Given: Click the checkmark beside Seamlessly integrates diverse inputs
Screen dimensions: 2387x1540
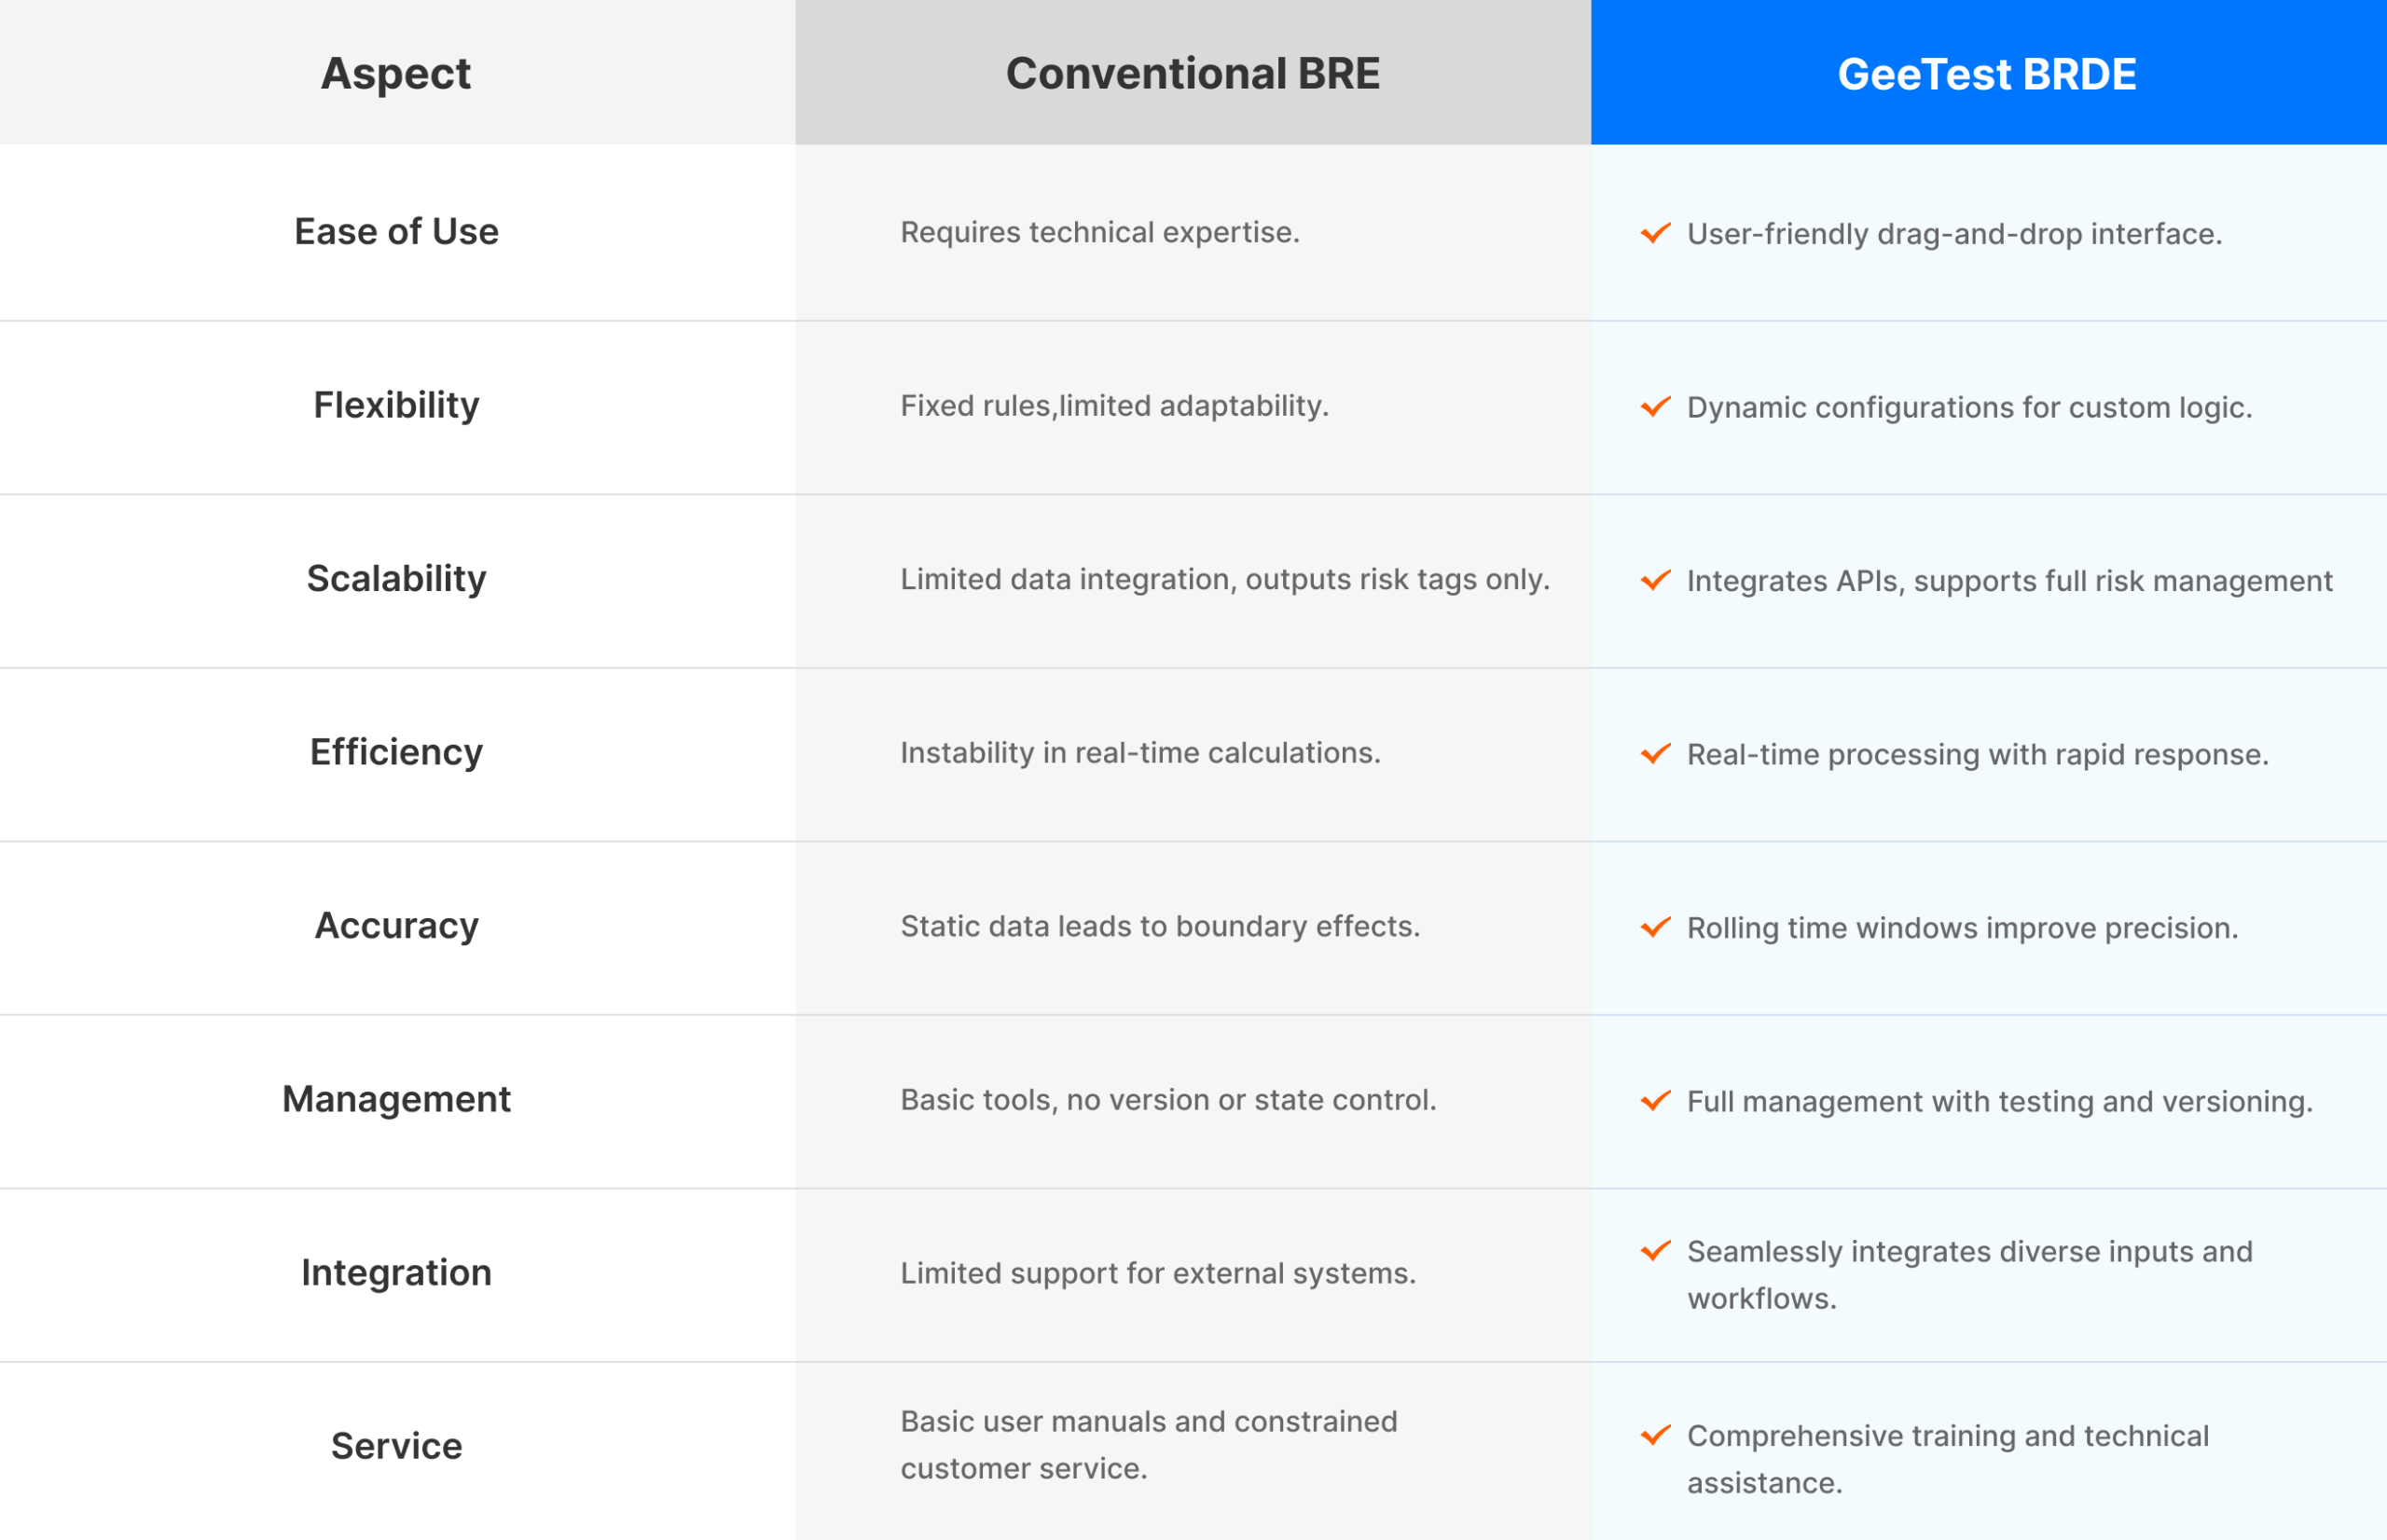Looking at the screenshot, I should [1655, 1251].
